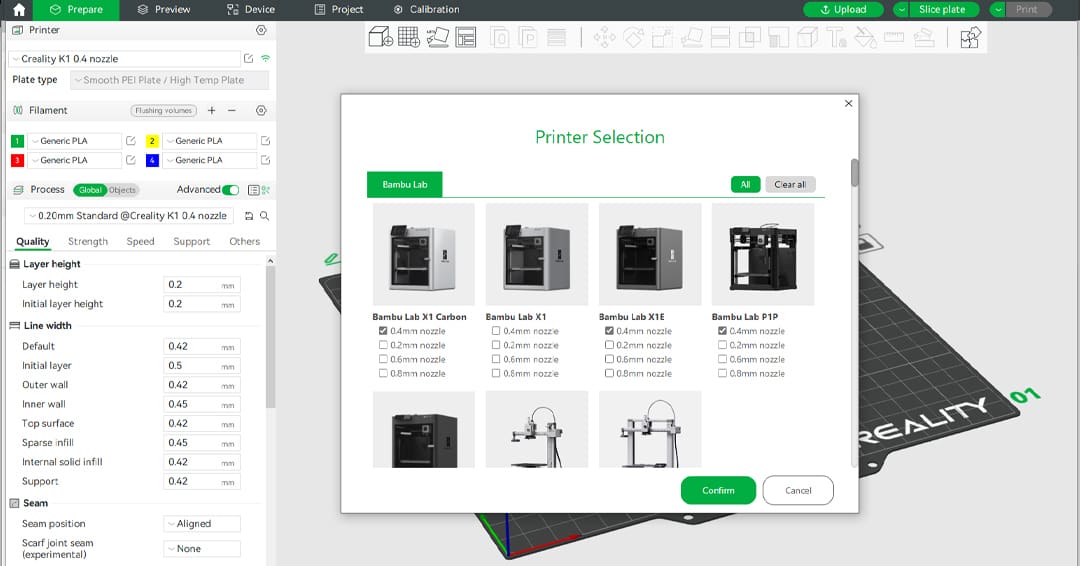Open the Support settings tab
This screenshot has width=1080, height=566.
pyautogui.click(x=191, y=242)
